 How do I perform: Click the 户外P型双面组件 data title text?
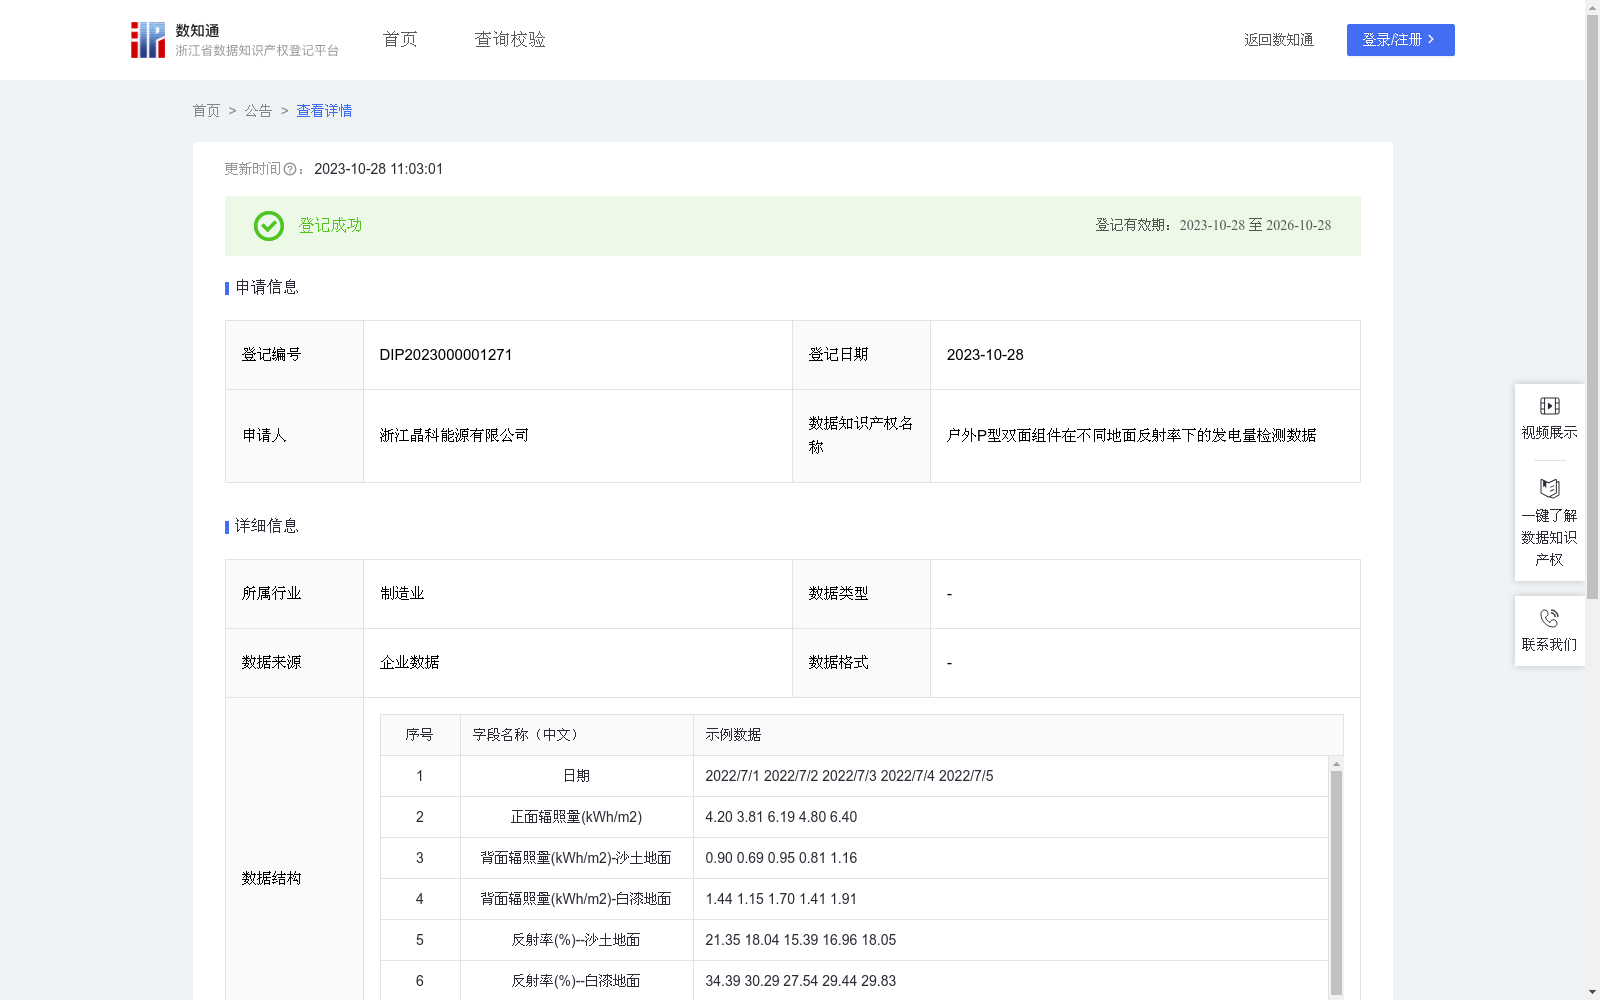point(1131,436)
